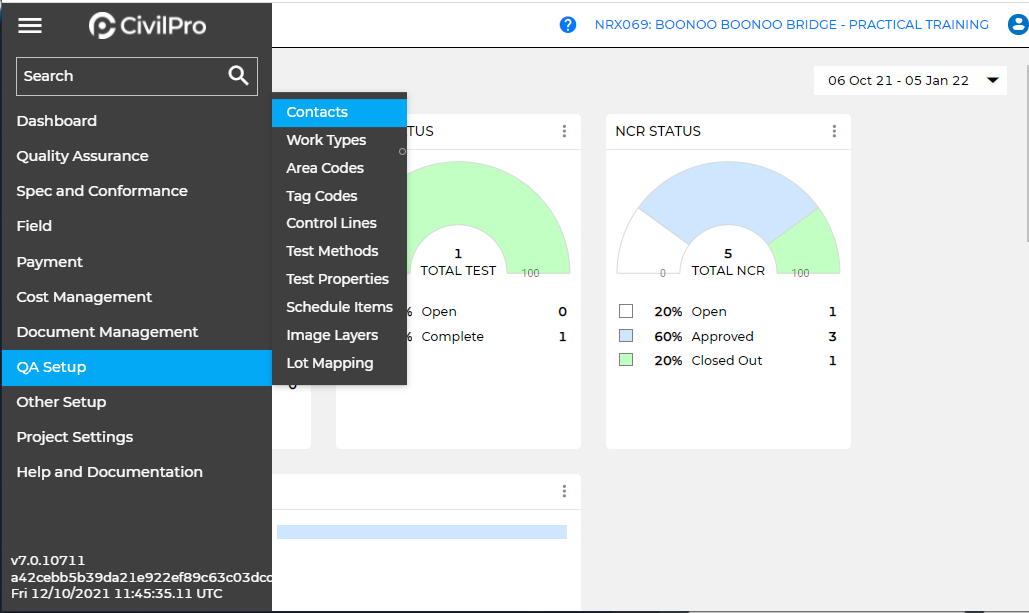Expand the date range dropdown

(x=993, y=81)
